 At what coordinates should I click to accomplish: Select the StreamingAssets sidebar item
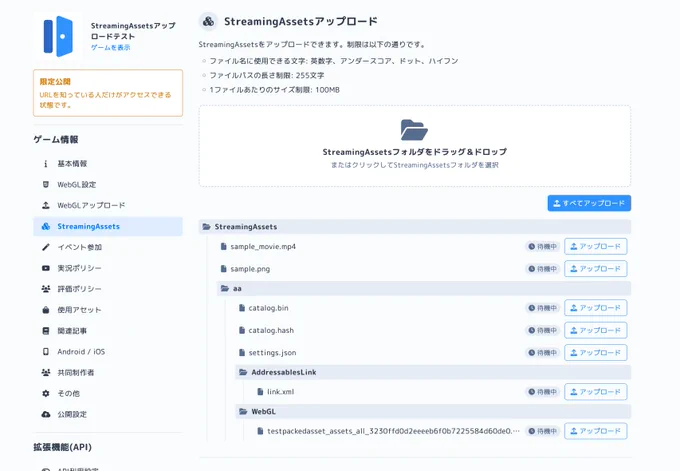[x=108, y=226]
